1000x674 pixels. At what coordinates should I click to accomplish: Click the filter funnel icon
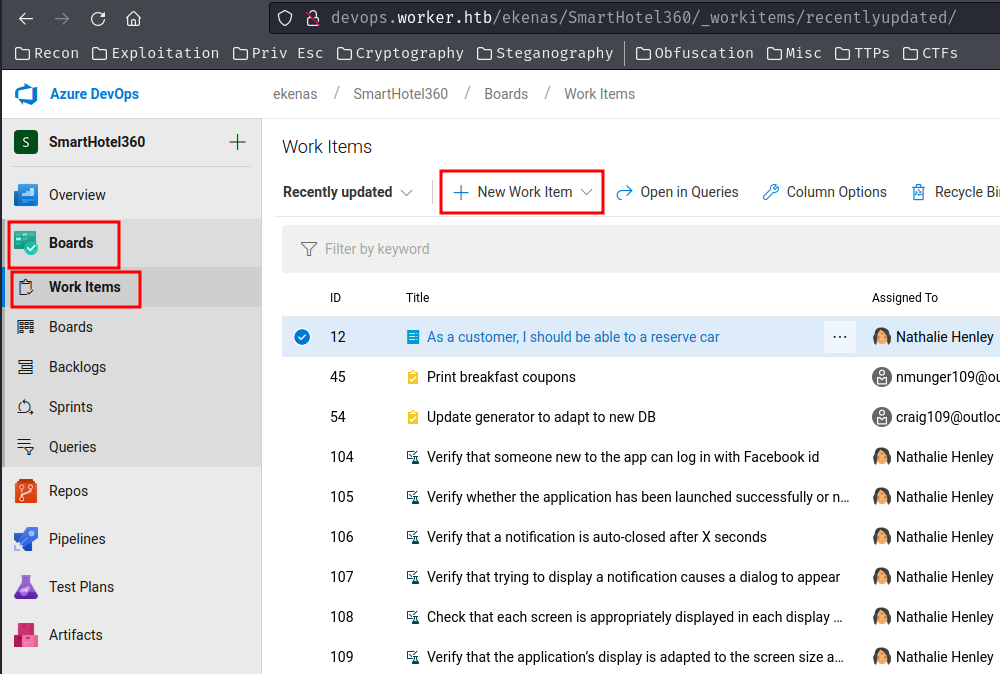[309, 249]
